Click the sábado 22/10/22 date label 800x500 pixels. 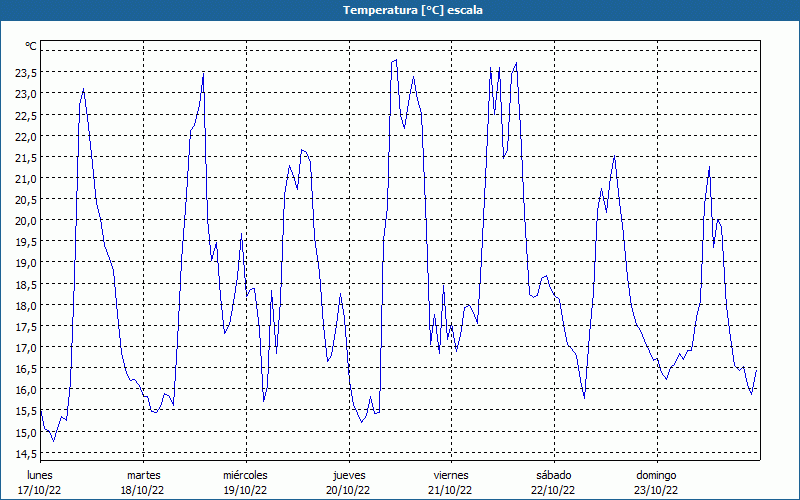click(x=554, y=483)
